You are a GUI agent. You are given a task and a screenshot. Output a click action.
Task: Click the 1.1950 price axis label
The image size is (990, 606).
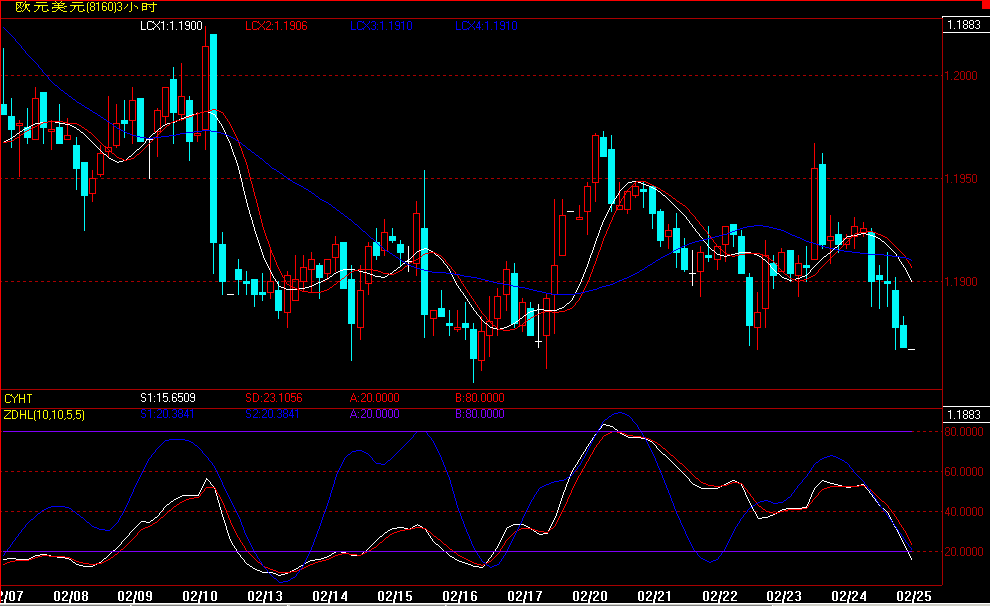[x=961, y=179]
